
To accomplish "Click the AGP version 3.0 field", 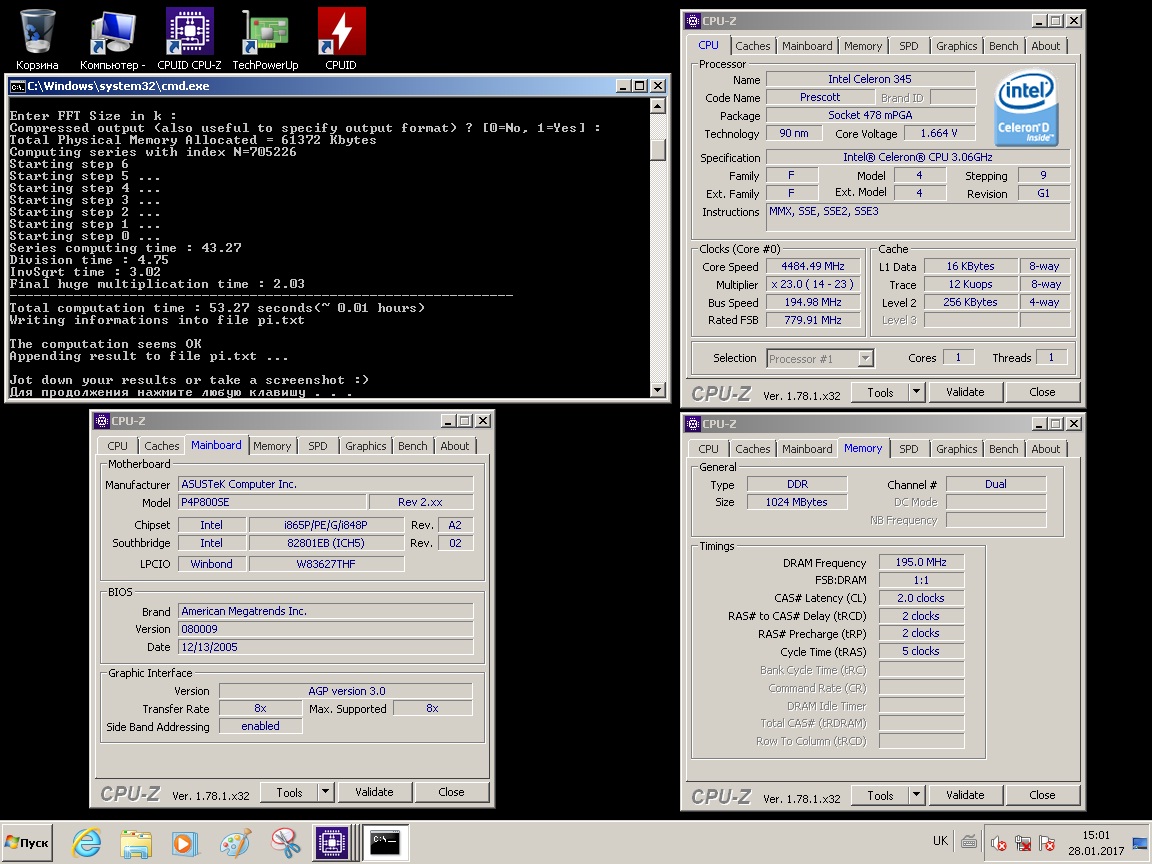I will (x=346, y=691).
